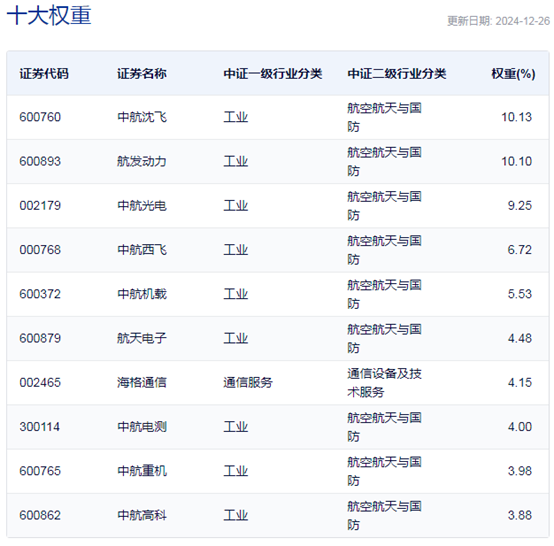The height and width of the screenshot is (546, 554).
Task: Select stock code 600765
Action: point(40,471)
